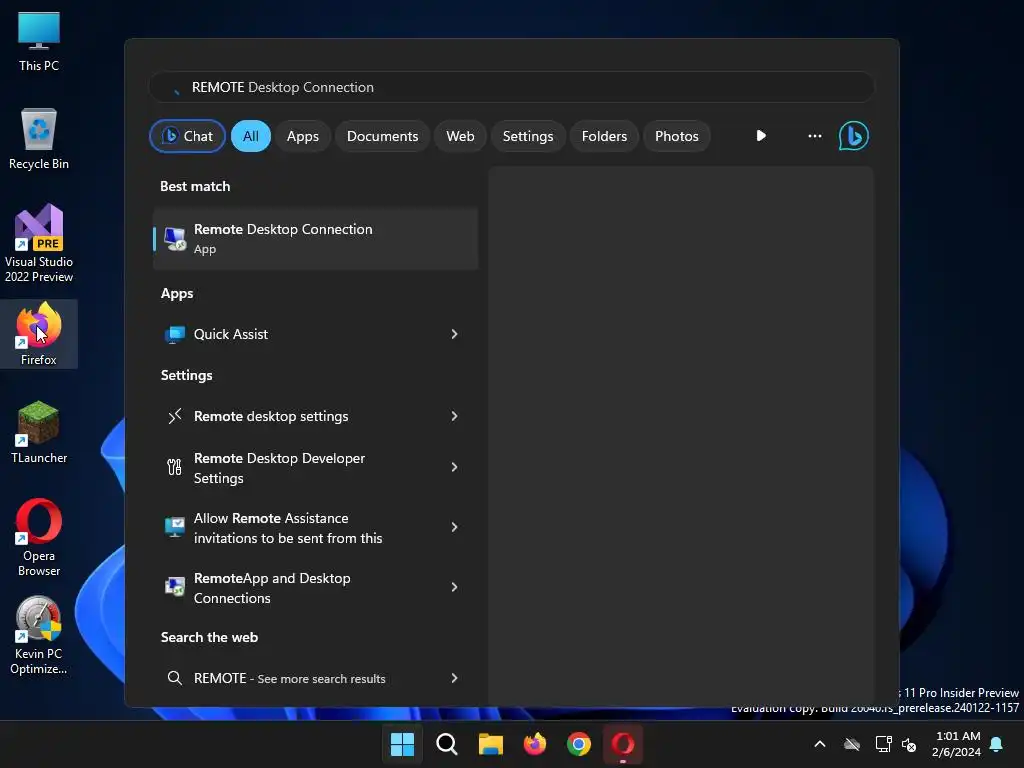Expand REMOTE web search result
The height and width of the screenshot is (768, 1024).
pyautogui.click(x=455, y=678)
